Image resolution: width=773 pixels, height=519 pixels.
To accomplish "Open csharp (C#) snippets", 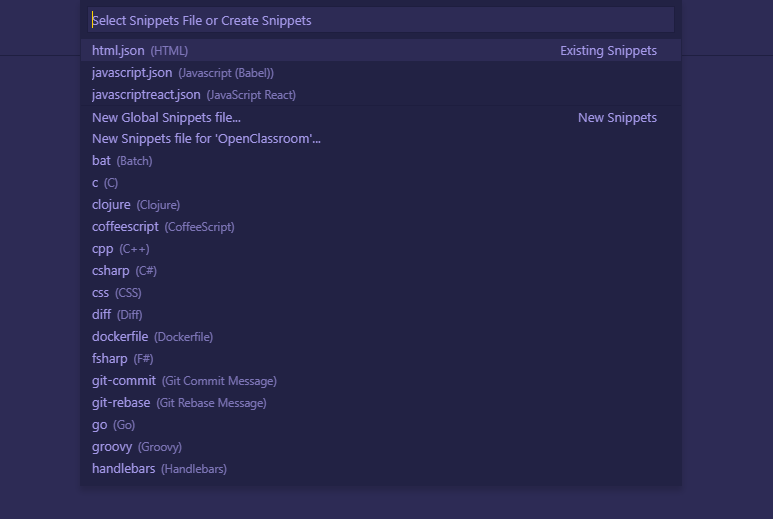I will (124, 271).
